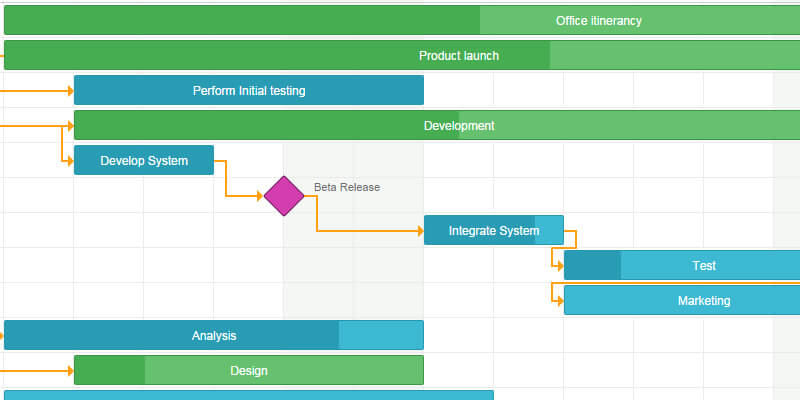Click the Beta Release milestone diamond
Screen dimensions: 800x400
point(284,196)
